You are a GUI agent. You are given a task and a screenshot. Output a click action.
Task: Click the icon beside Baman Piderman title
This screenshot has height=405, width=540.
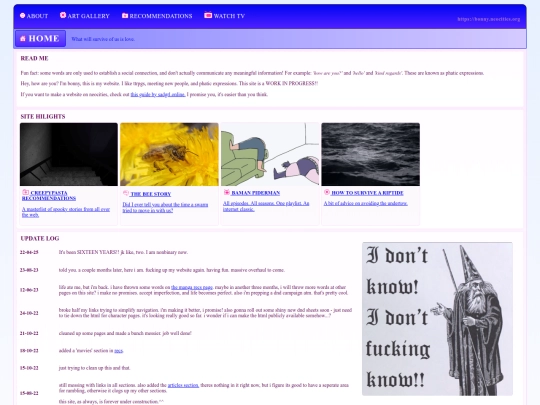tap(227, 192)
